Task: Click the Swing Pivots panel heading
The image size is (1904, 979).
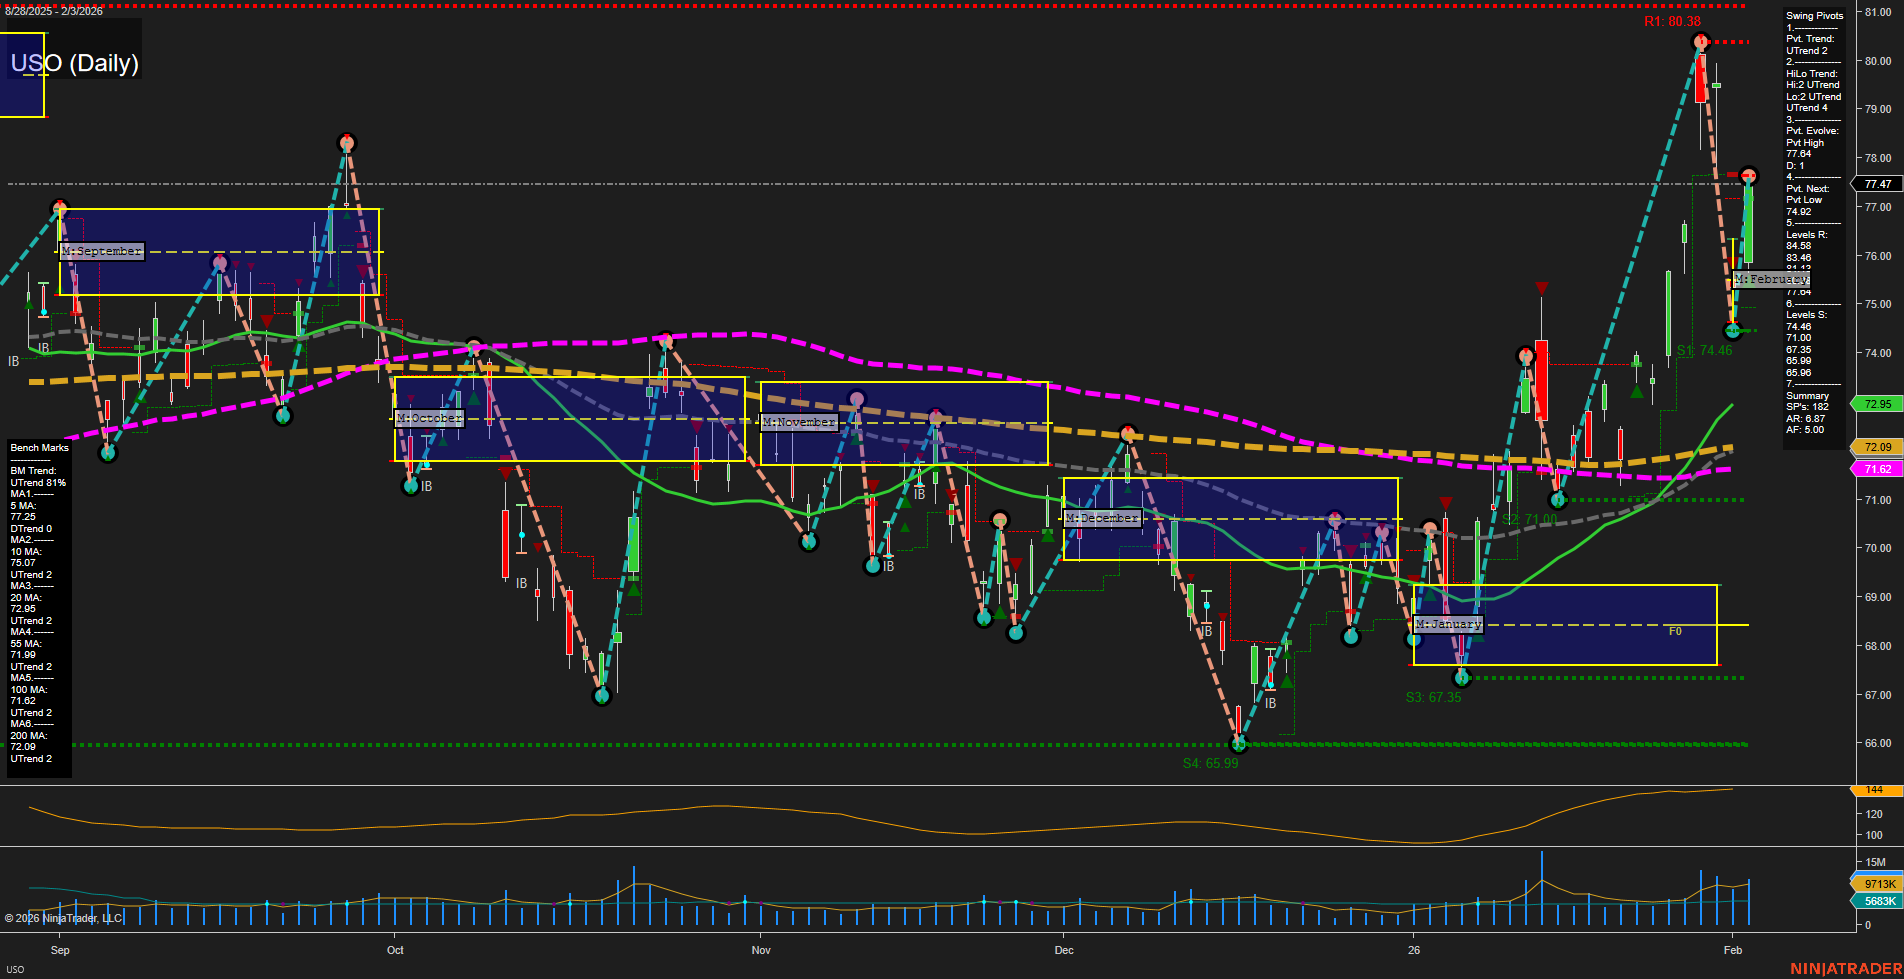Action: coord(1814,16)
